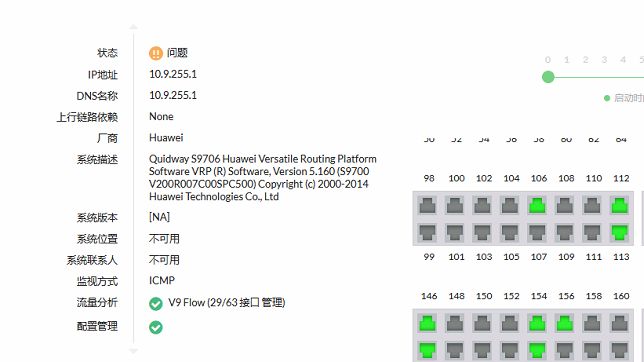Viewport: 644px width, 362px height.
Task: Select green port icon 154
Action: [537, 323]
